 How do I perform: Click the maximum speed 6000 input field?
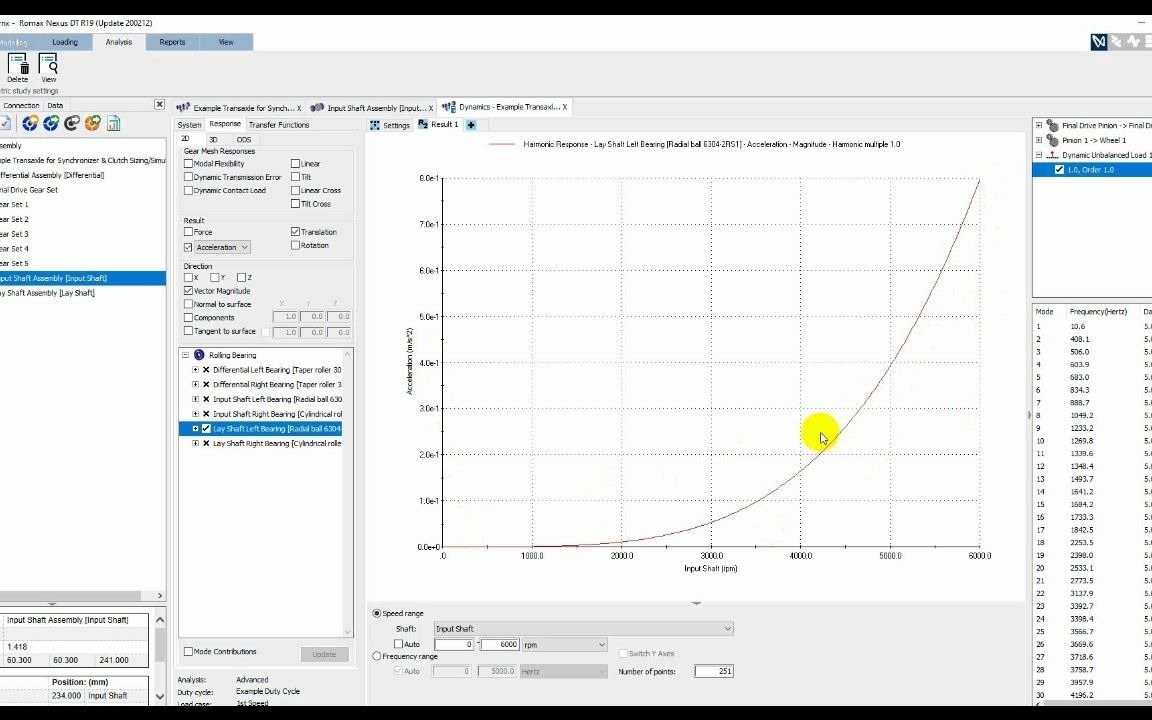(x=500, y=644)
